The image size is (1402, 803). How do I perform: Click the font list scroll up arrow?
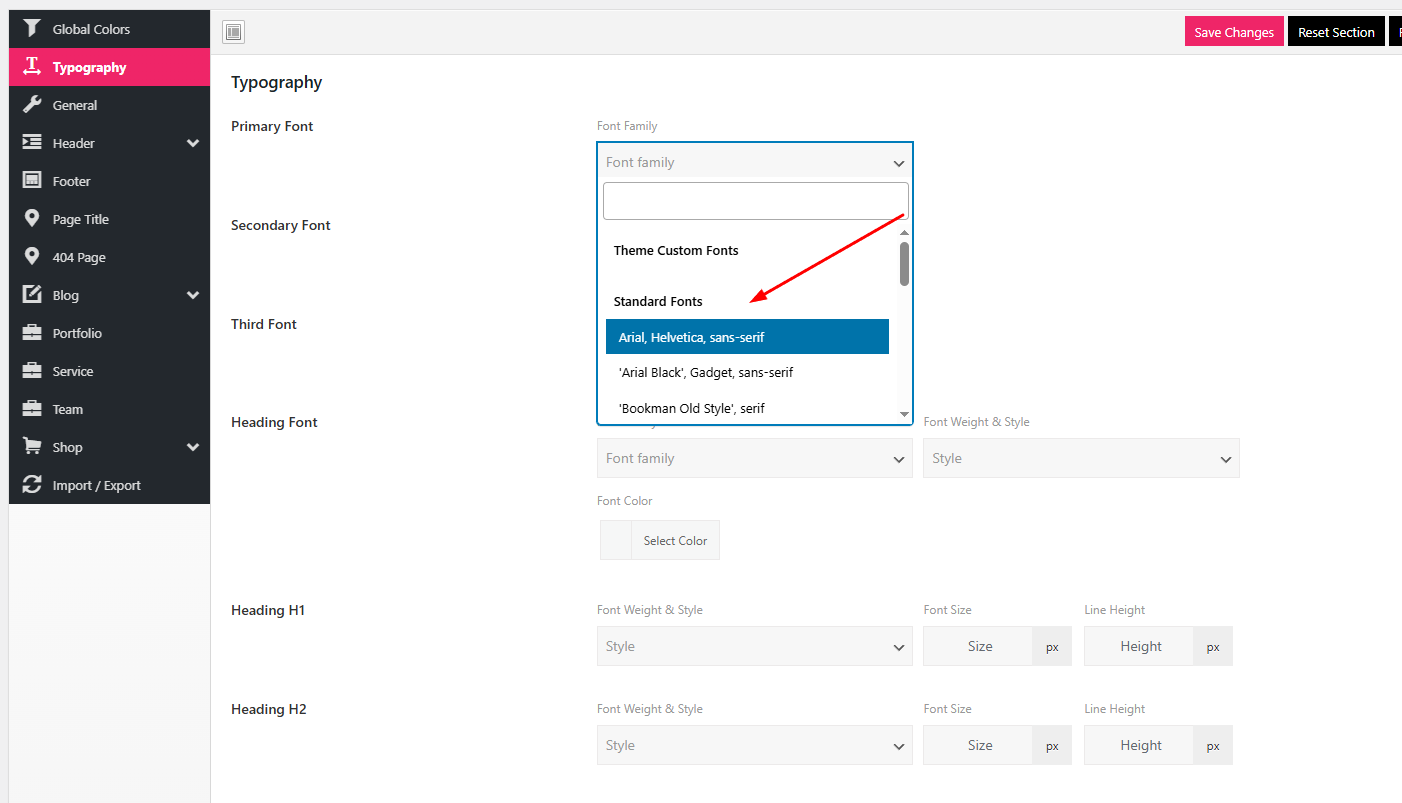(904, 233)
